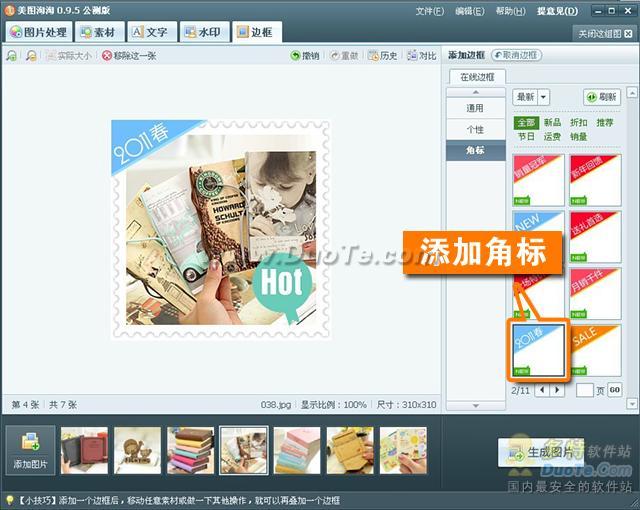Open the 文件(F) menu
Image resolution: width=640 pixels, height=510 pixels.
click(x=429, y=11)
